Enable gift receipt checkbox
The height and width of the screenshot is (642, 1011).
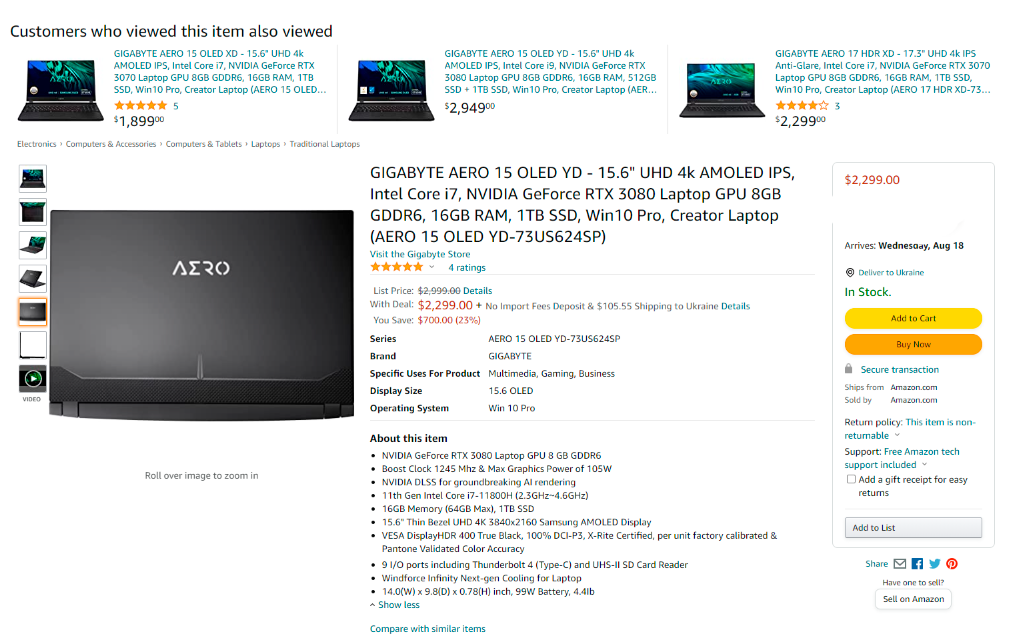click(x=851, y=480)
